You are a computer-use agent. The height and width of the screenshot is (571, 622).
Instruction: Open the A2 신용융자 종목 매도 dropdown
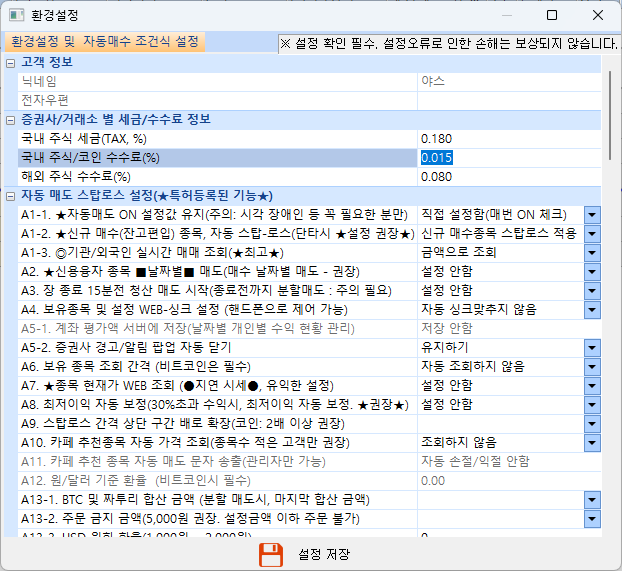click(x=591, y=271)
